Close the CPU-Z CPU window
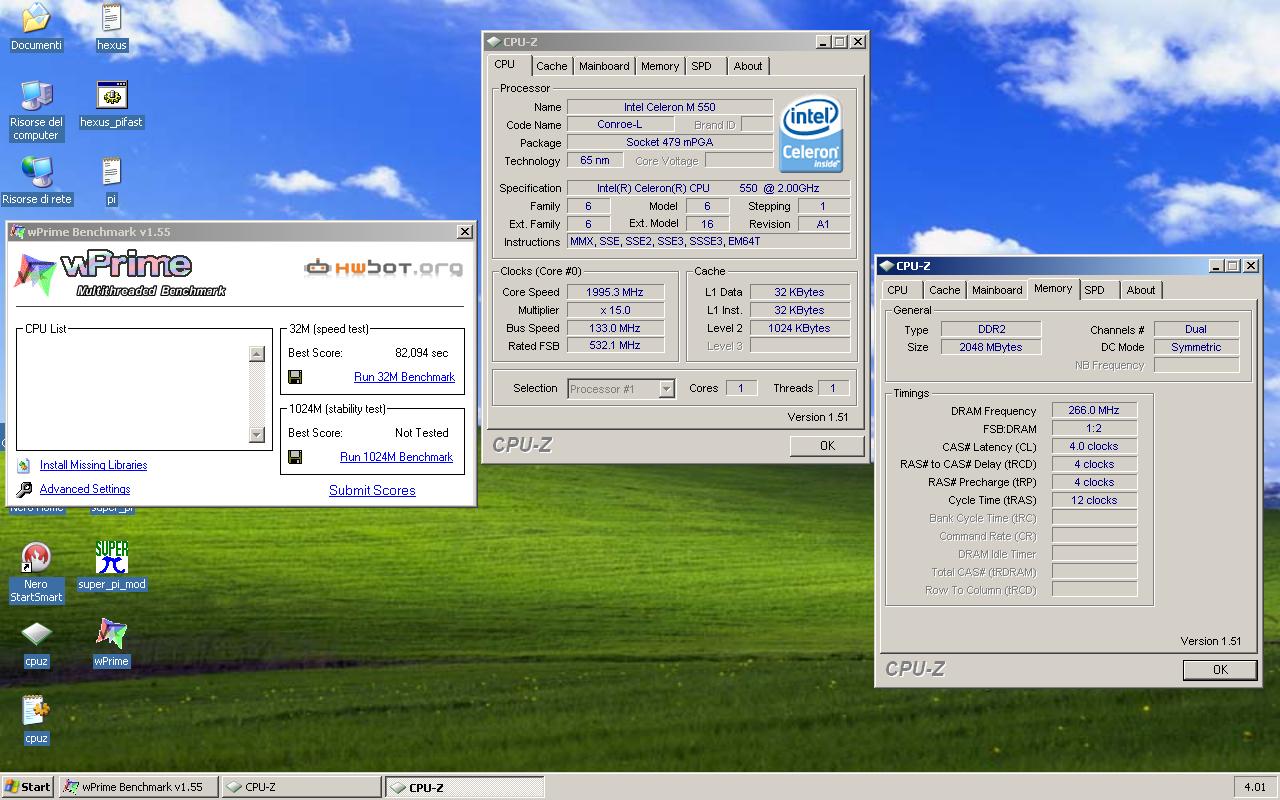 pos(857,42)
